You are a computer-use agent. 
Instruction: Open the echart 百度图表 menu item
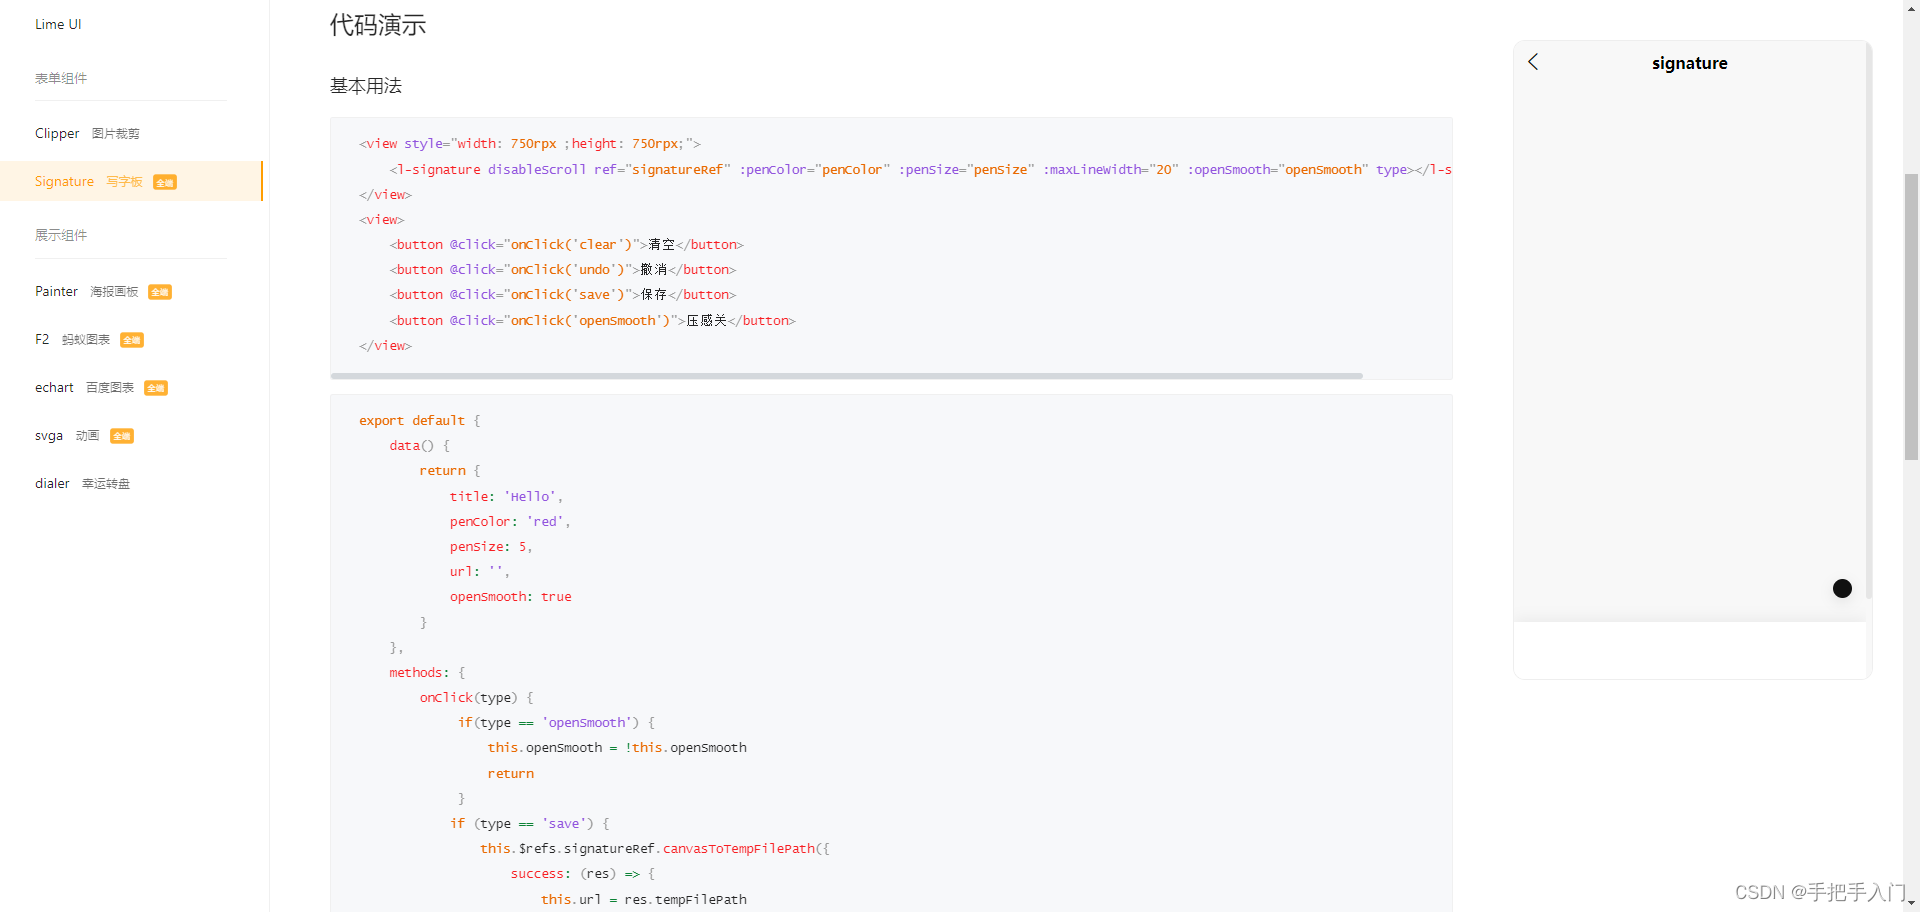click(101, 387)
